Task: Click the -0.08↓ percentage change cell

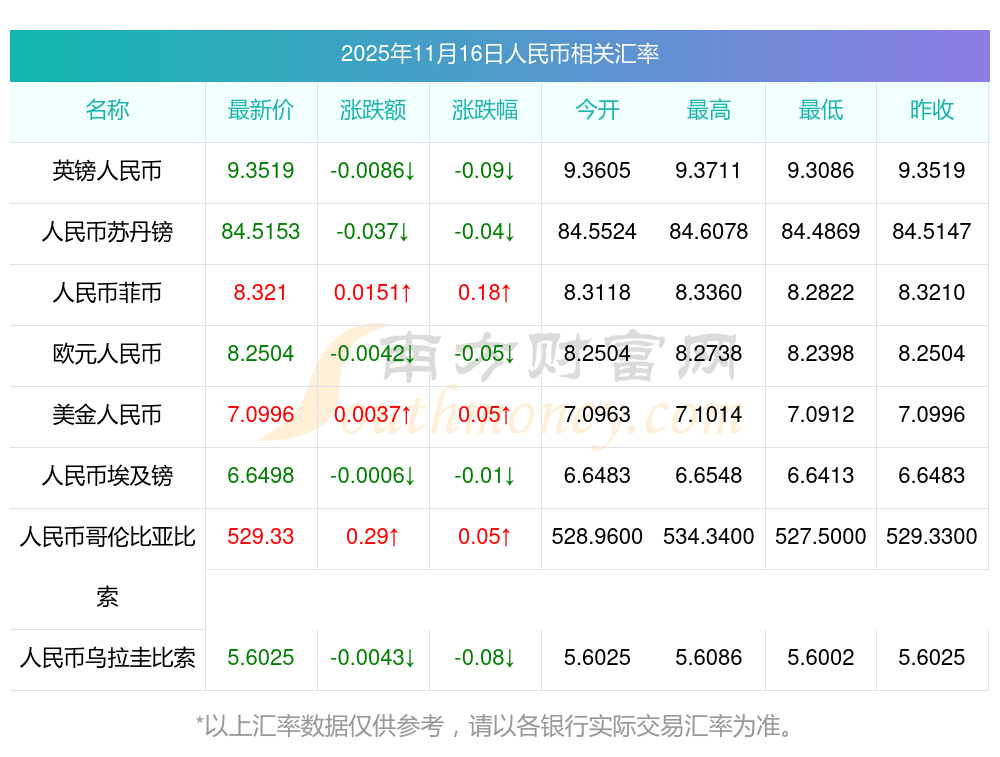Action: (x=485, y=658)
